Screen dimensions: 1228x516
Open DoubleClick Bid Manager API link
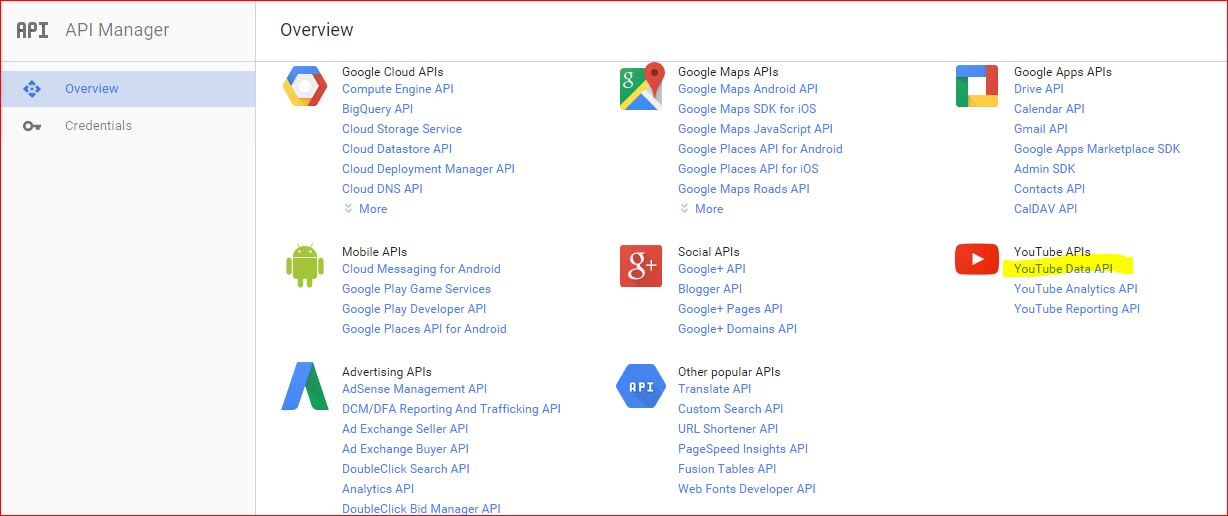click(421, 509)
